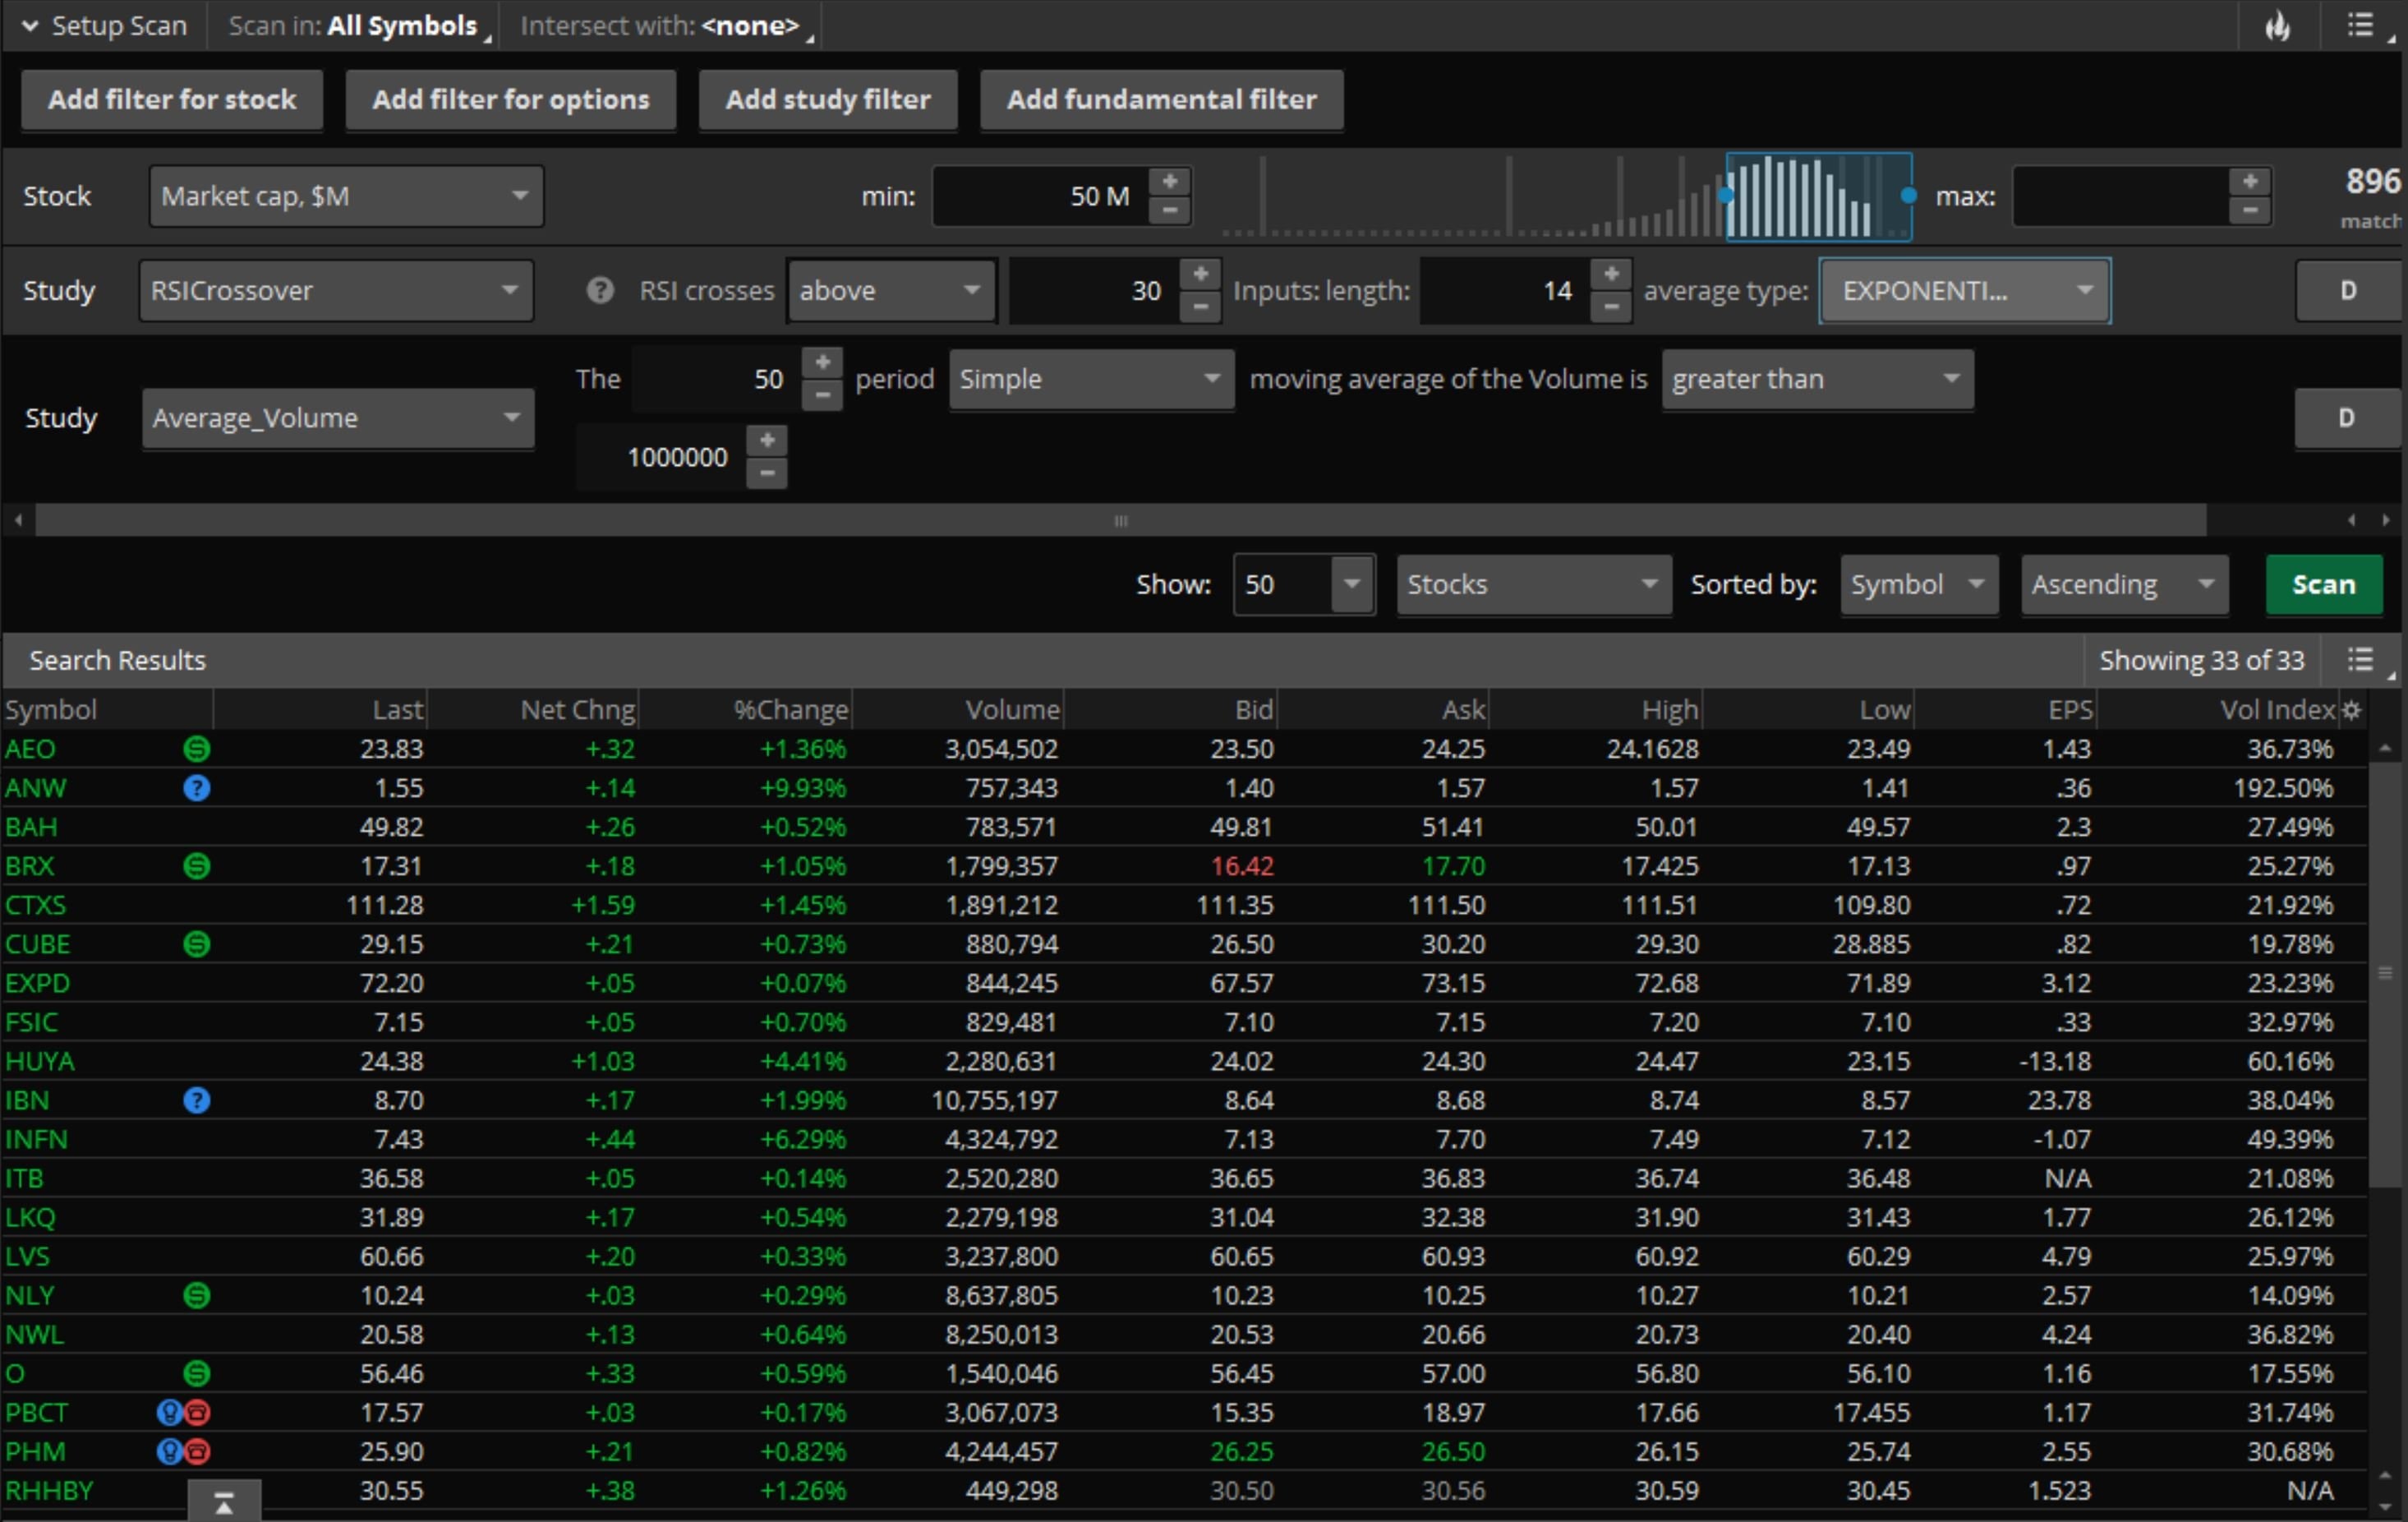Viewport: 2408px width, 1522px height.
Task: Run the scan with the green Scan button
Action: (x=2323, y=584)
